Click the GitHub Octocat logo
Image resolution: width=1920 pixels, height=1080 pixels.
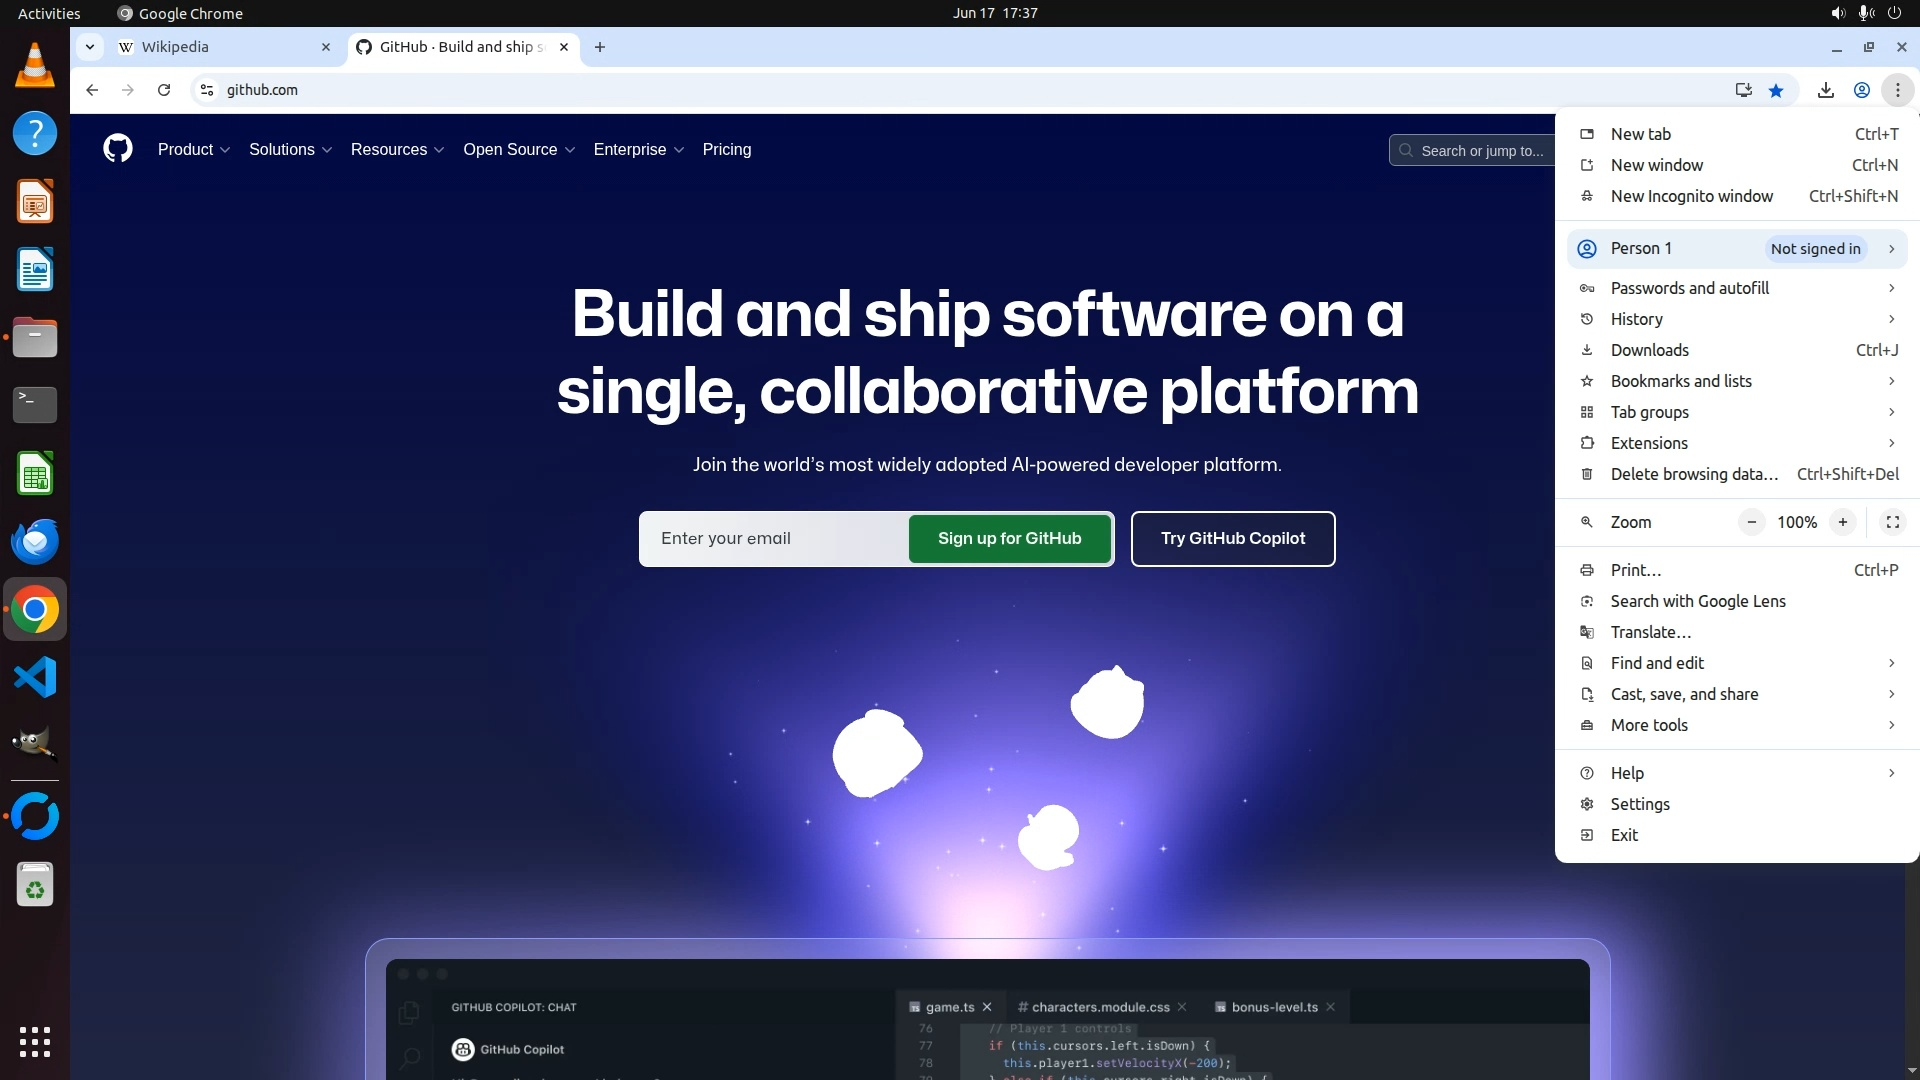click(118, 149)
